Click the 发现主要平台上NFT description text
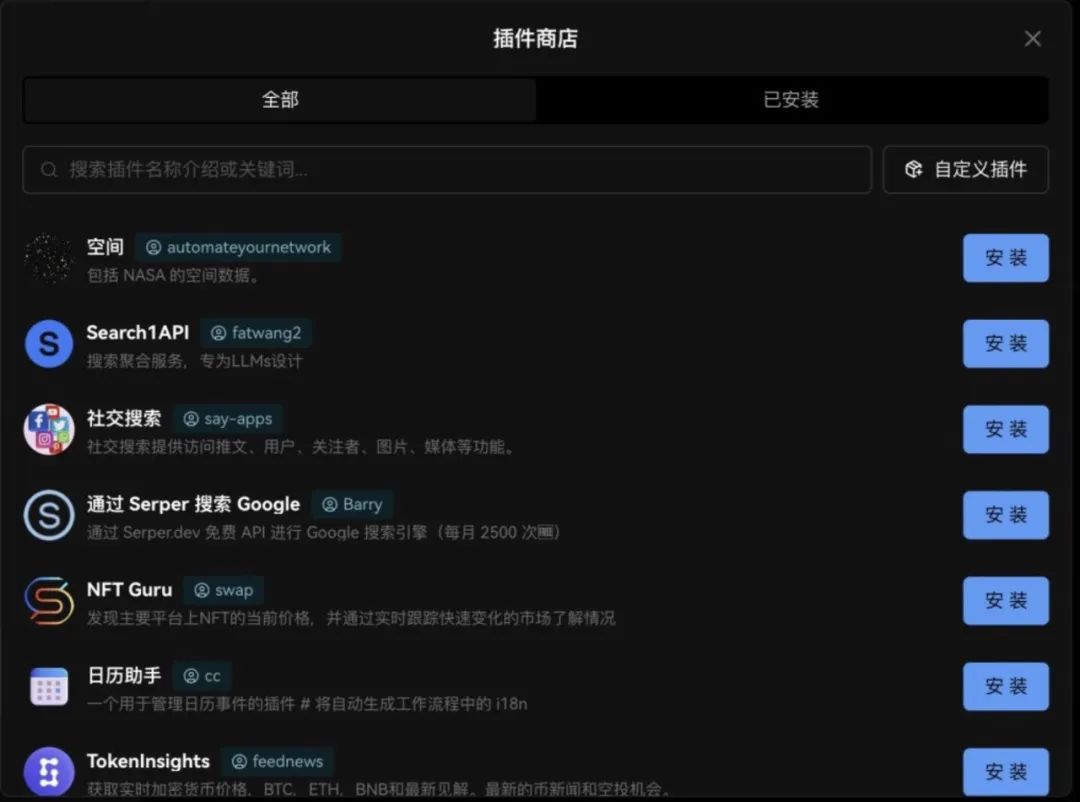The width and height of the screenshot is (1080, 802). click(x=351, y=618)
